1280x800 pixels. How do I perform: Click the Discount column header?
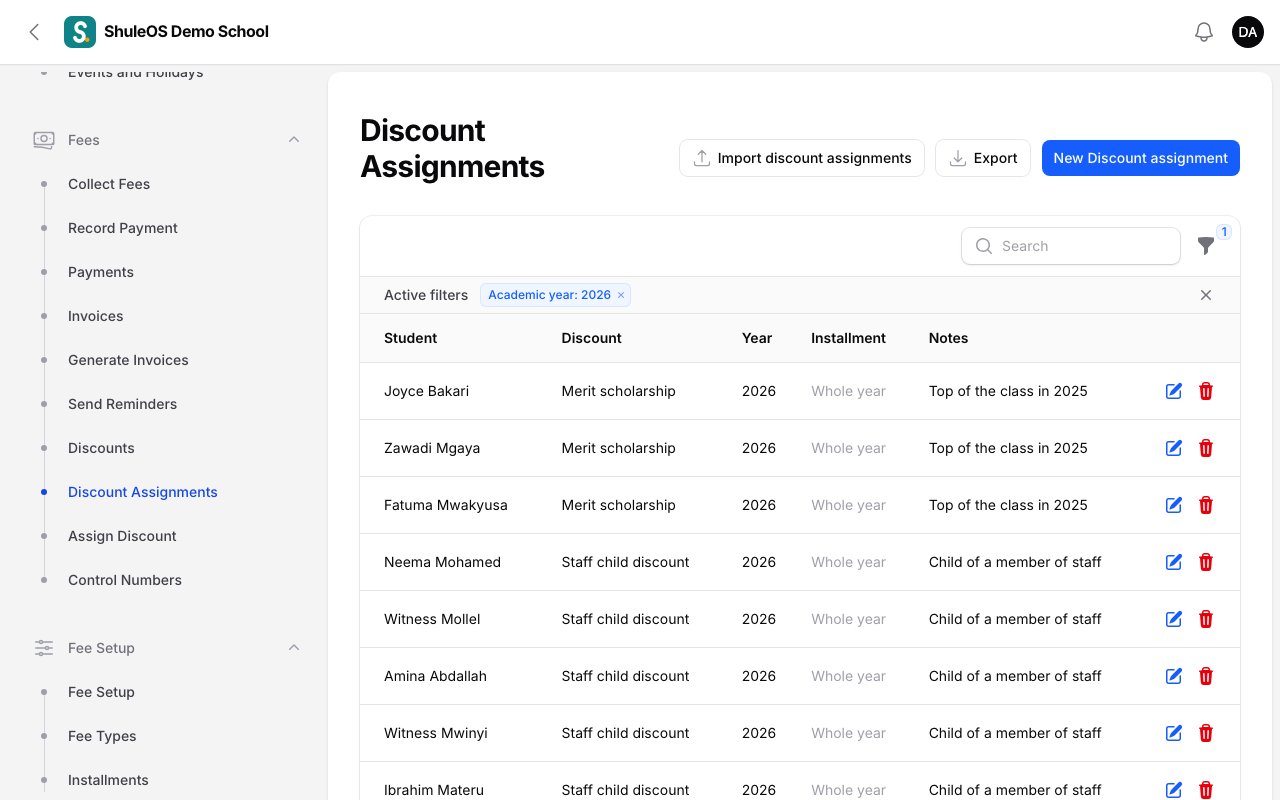click(x=592, y=338)
